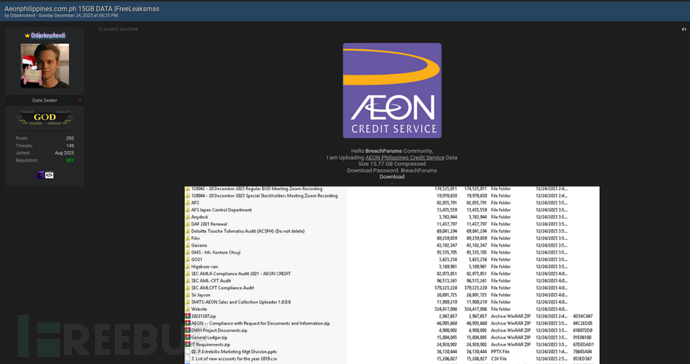Open the AEON Philippines Credit Service link

pyautogui.click(x=404, y=158)
